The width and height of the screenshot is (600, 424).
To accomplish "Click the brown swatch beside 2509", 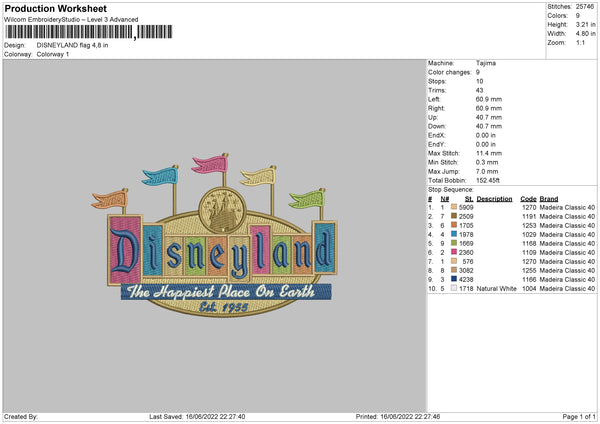I will click(454, 216).
